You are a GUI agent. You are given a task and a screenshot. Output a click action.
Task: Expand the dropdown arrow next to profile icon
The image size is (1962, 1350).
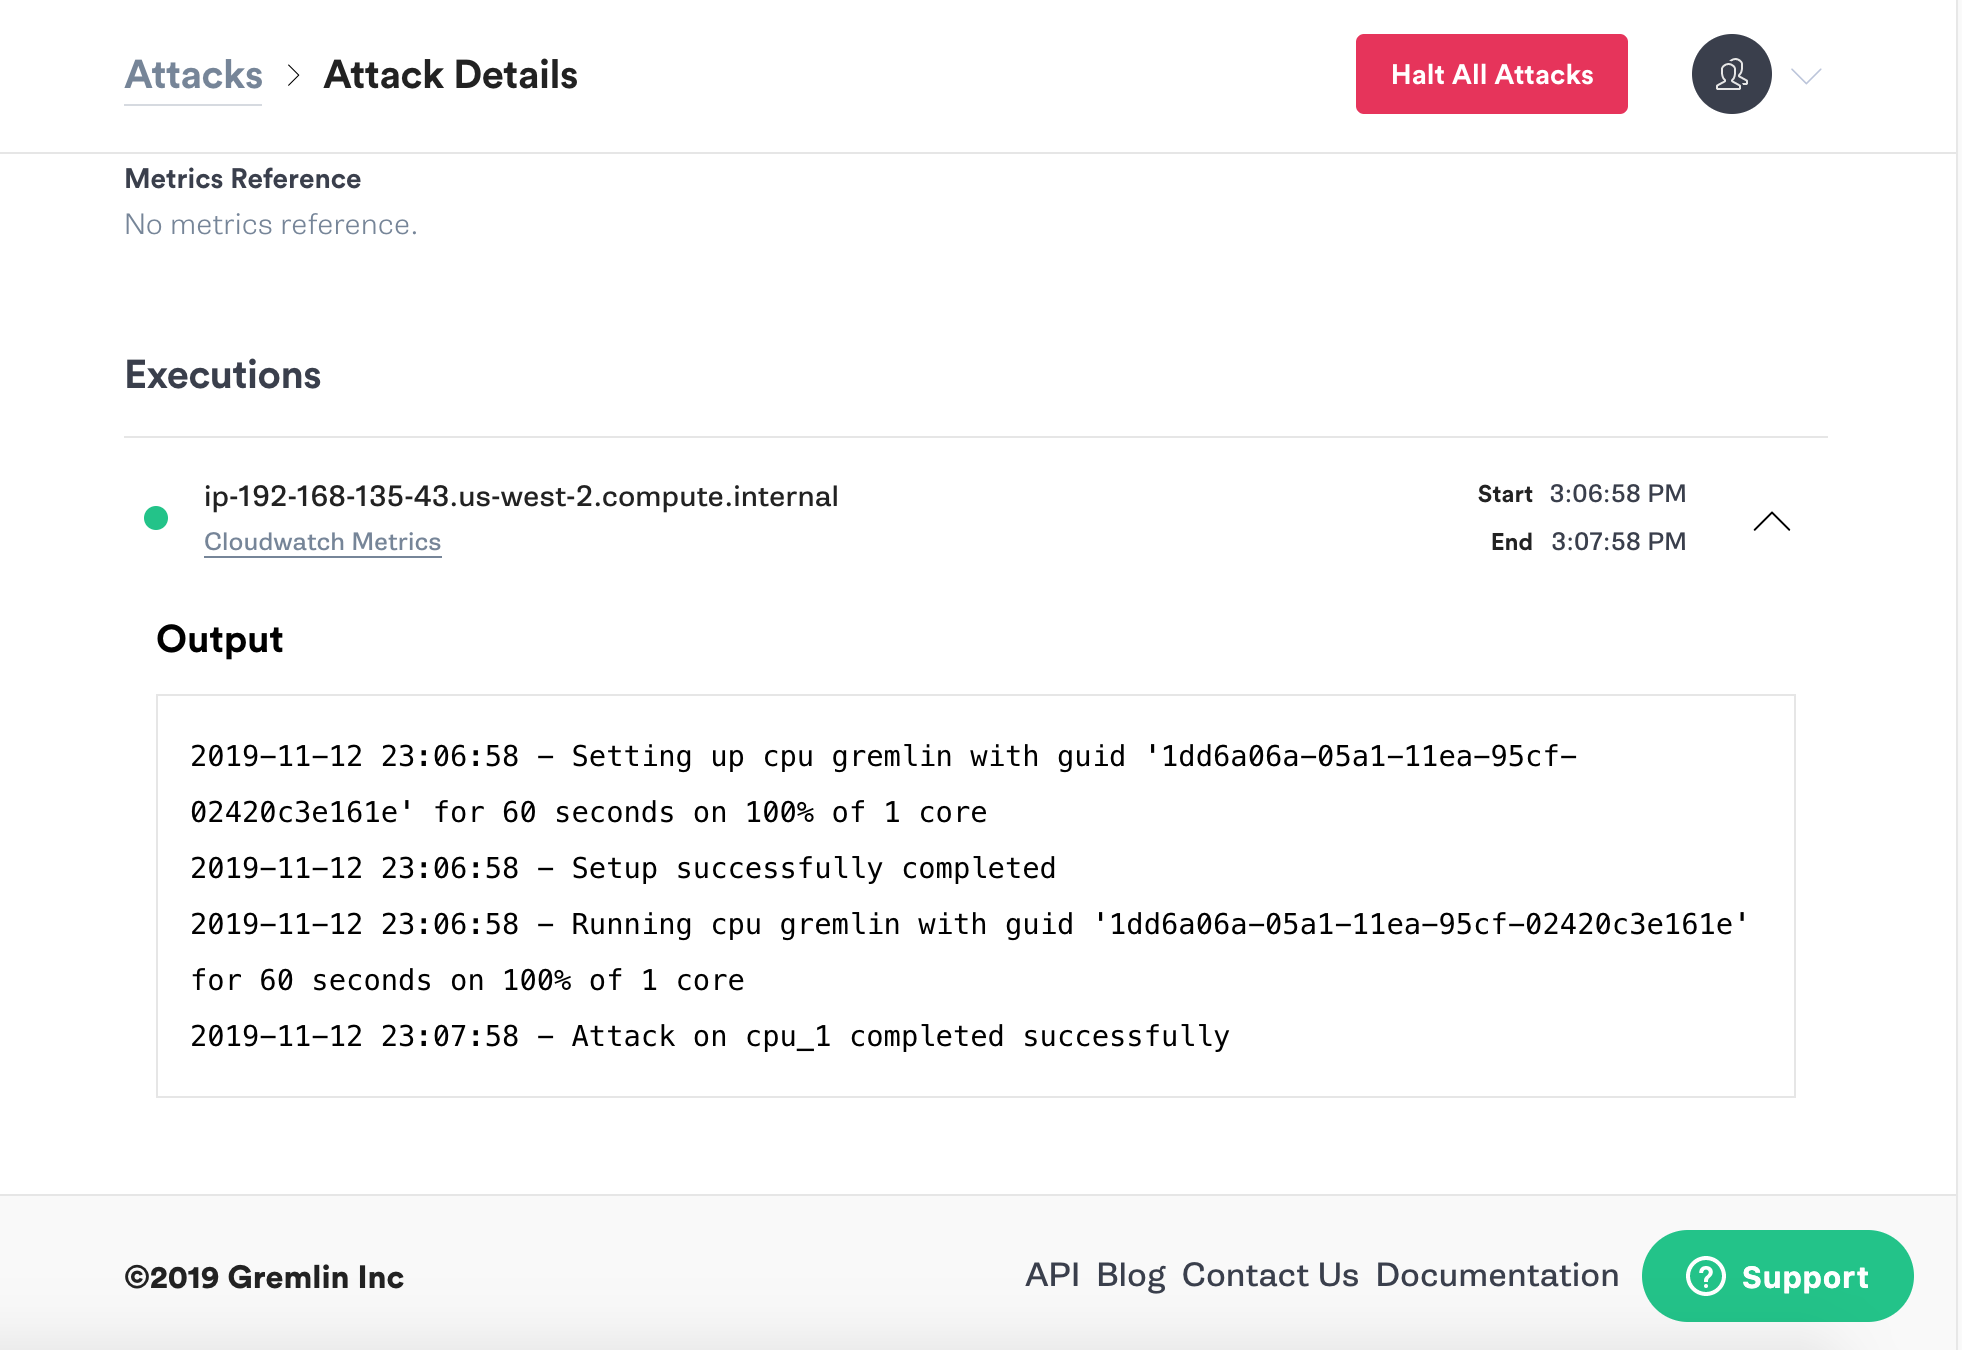1805,76
